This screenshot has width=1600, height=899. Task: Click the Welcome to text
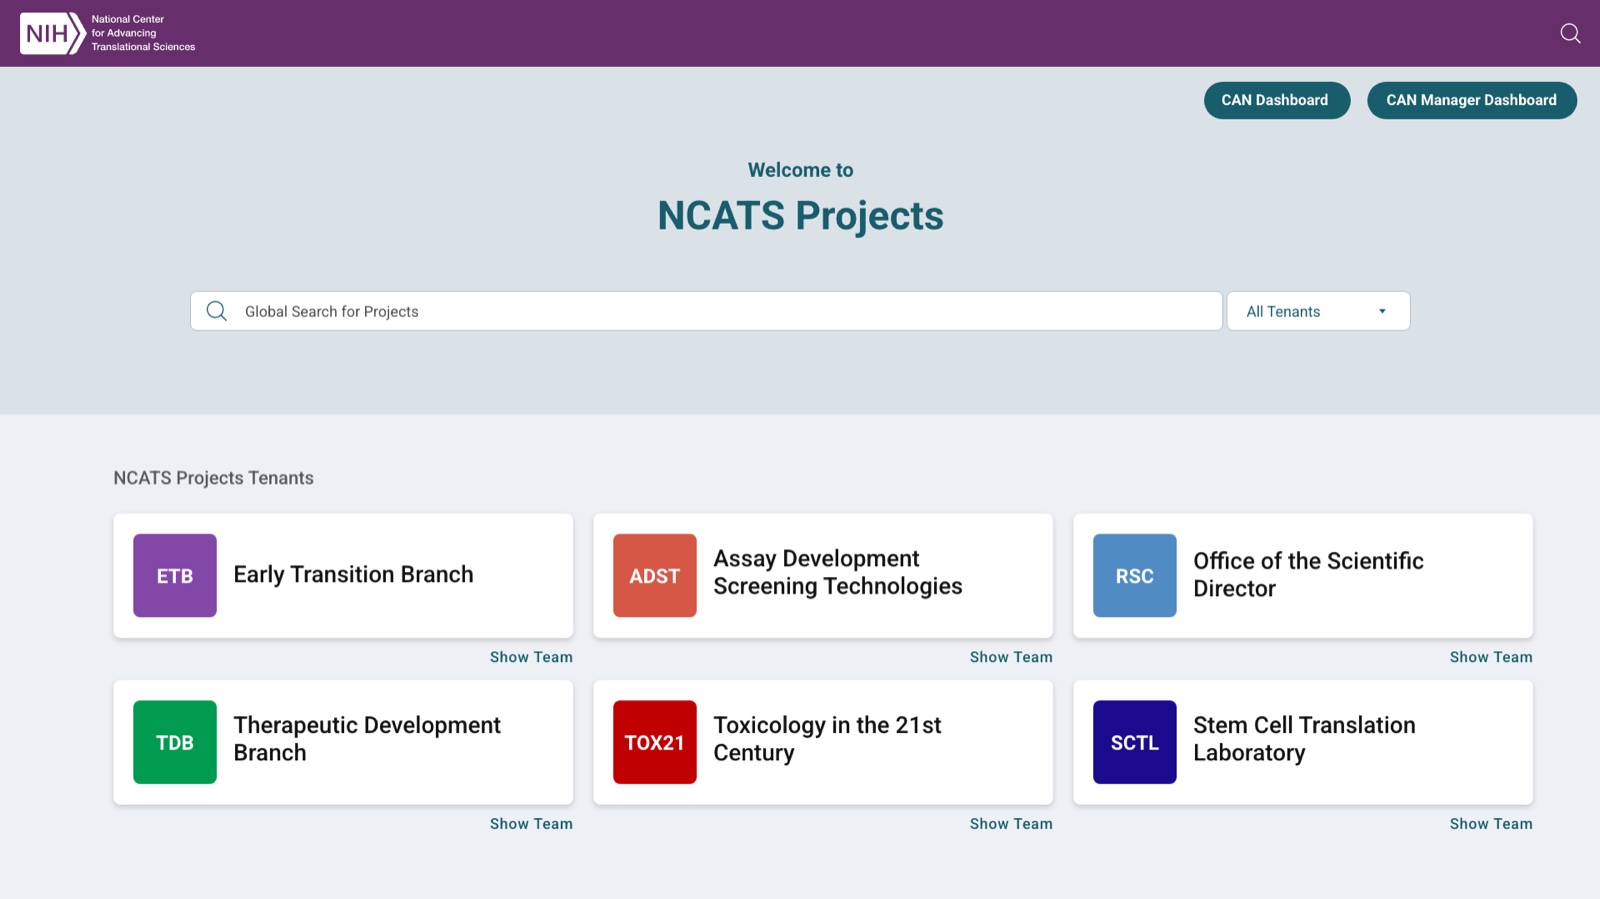coord(800,170)
